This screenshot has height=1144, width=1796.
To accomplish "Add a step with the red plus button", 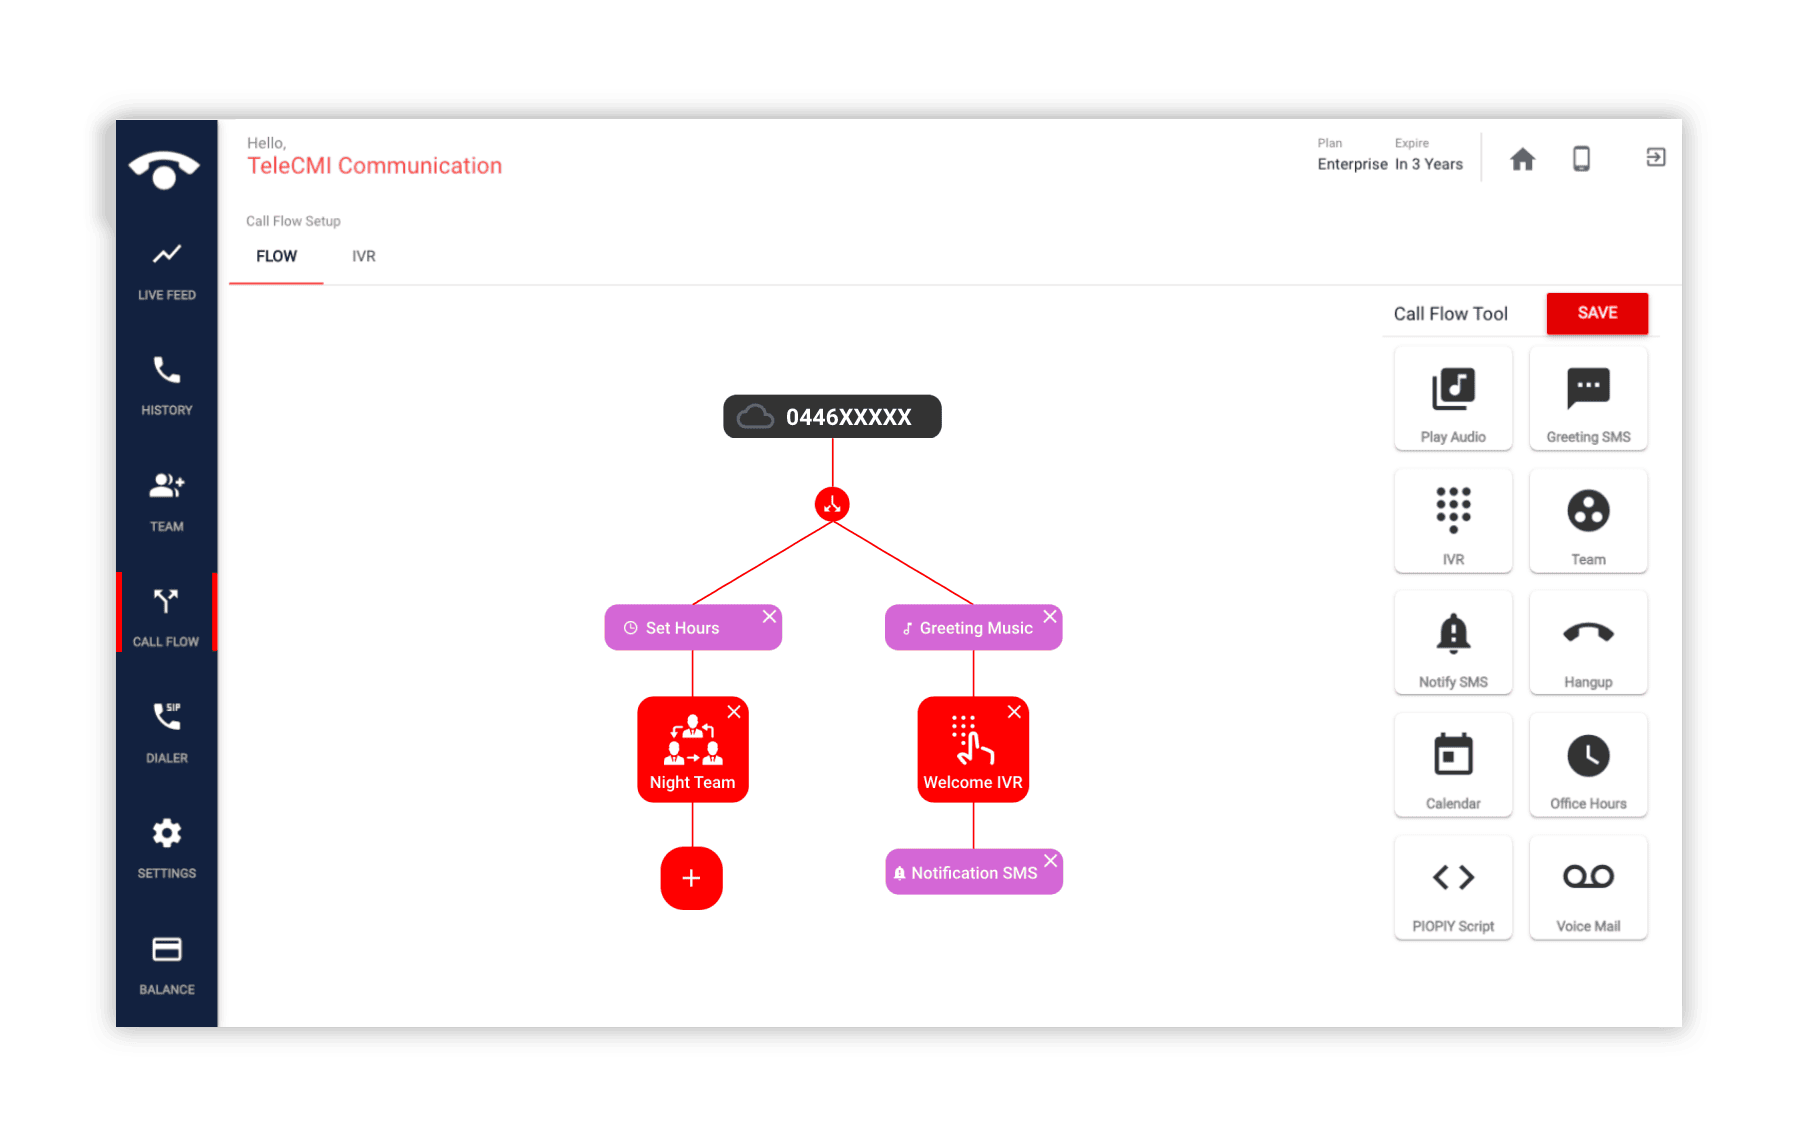I will coord(691,878).
